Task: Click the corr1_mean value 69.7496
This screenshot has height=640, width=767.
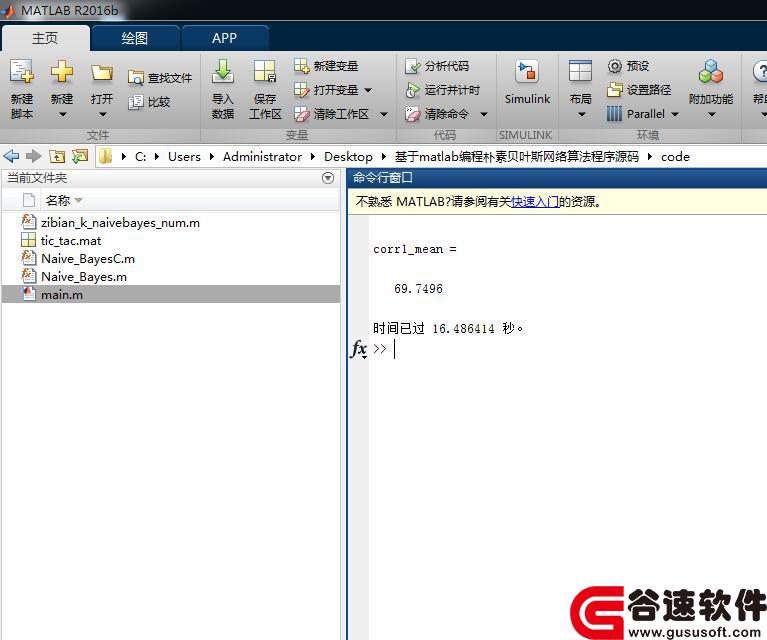Action: pos(418,288)
